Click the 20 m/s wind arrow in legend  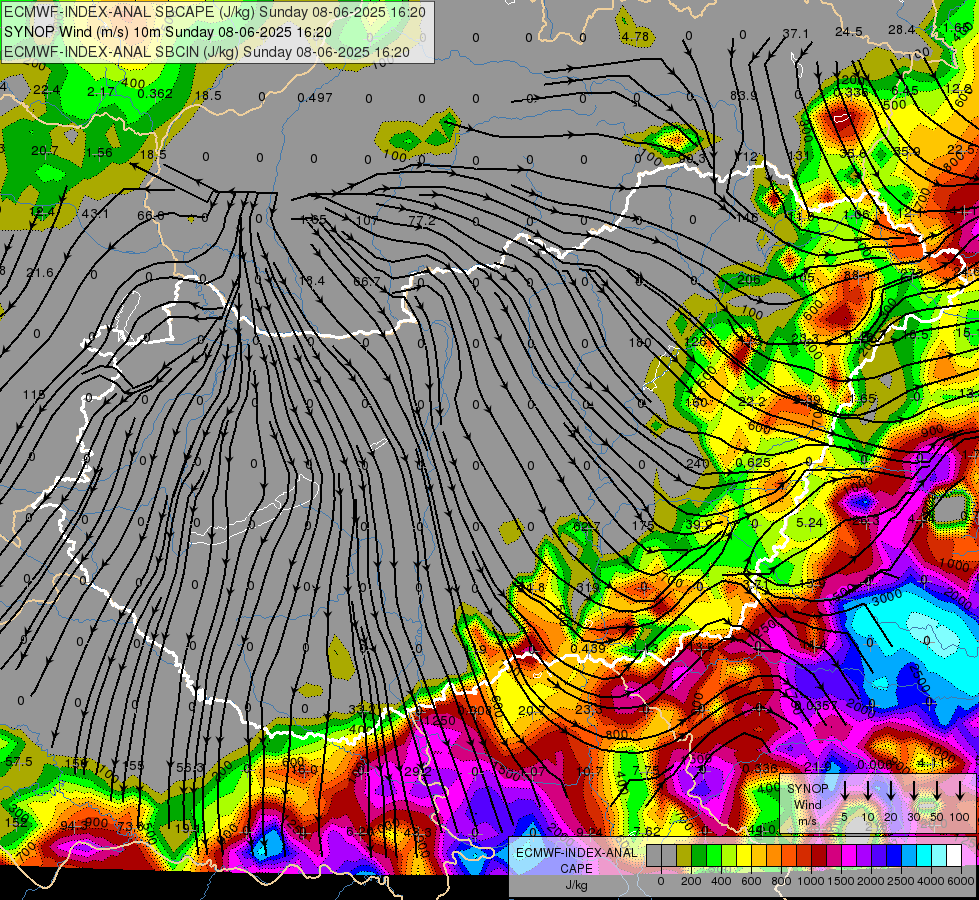pos(891,791)
